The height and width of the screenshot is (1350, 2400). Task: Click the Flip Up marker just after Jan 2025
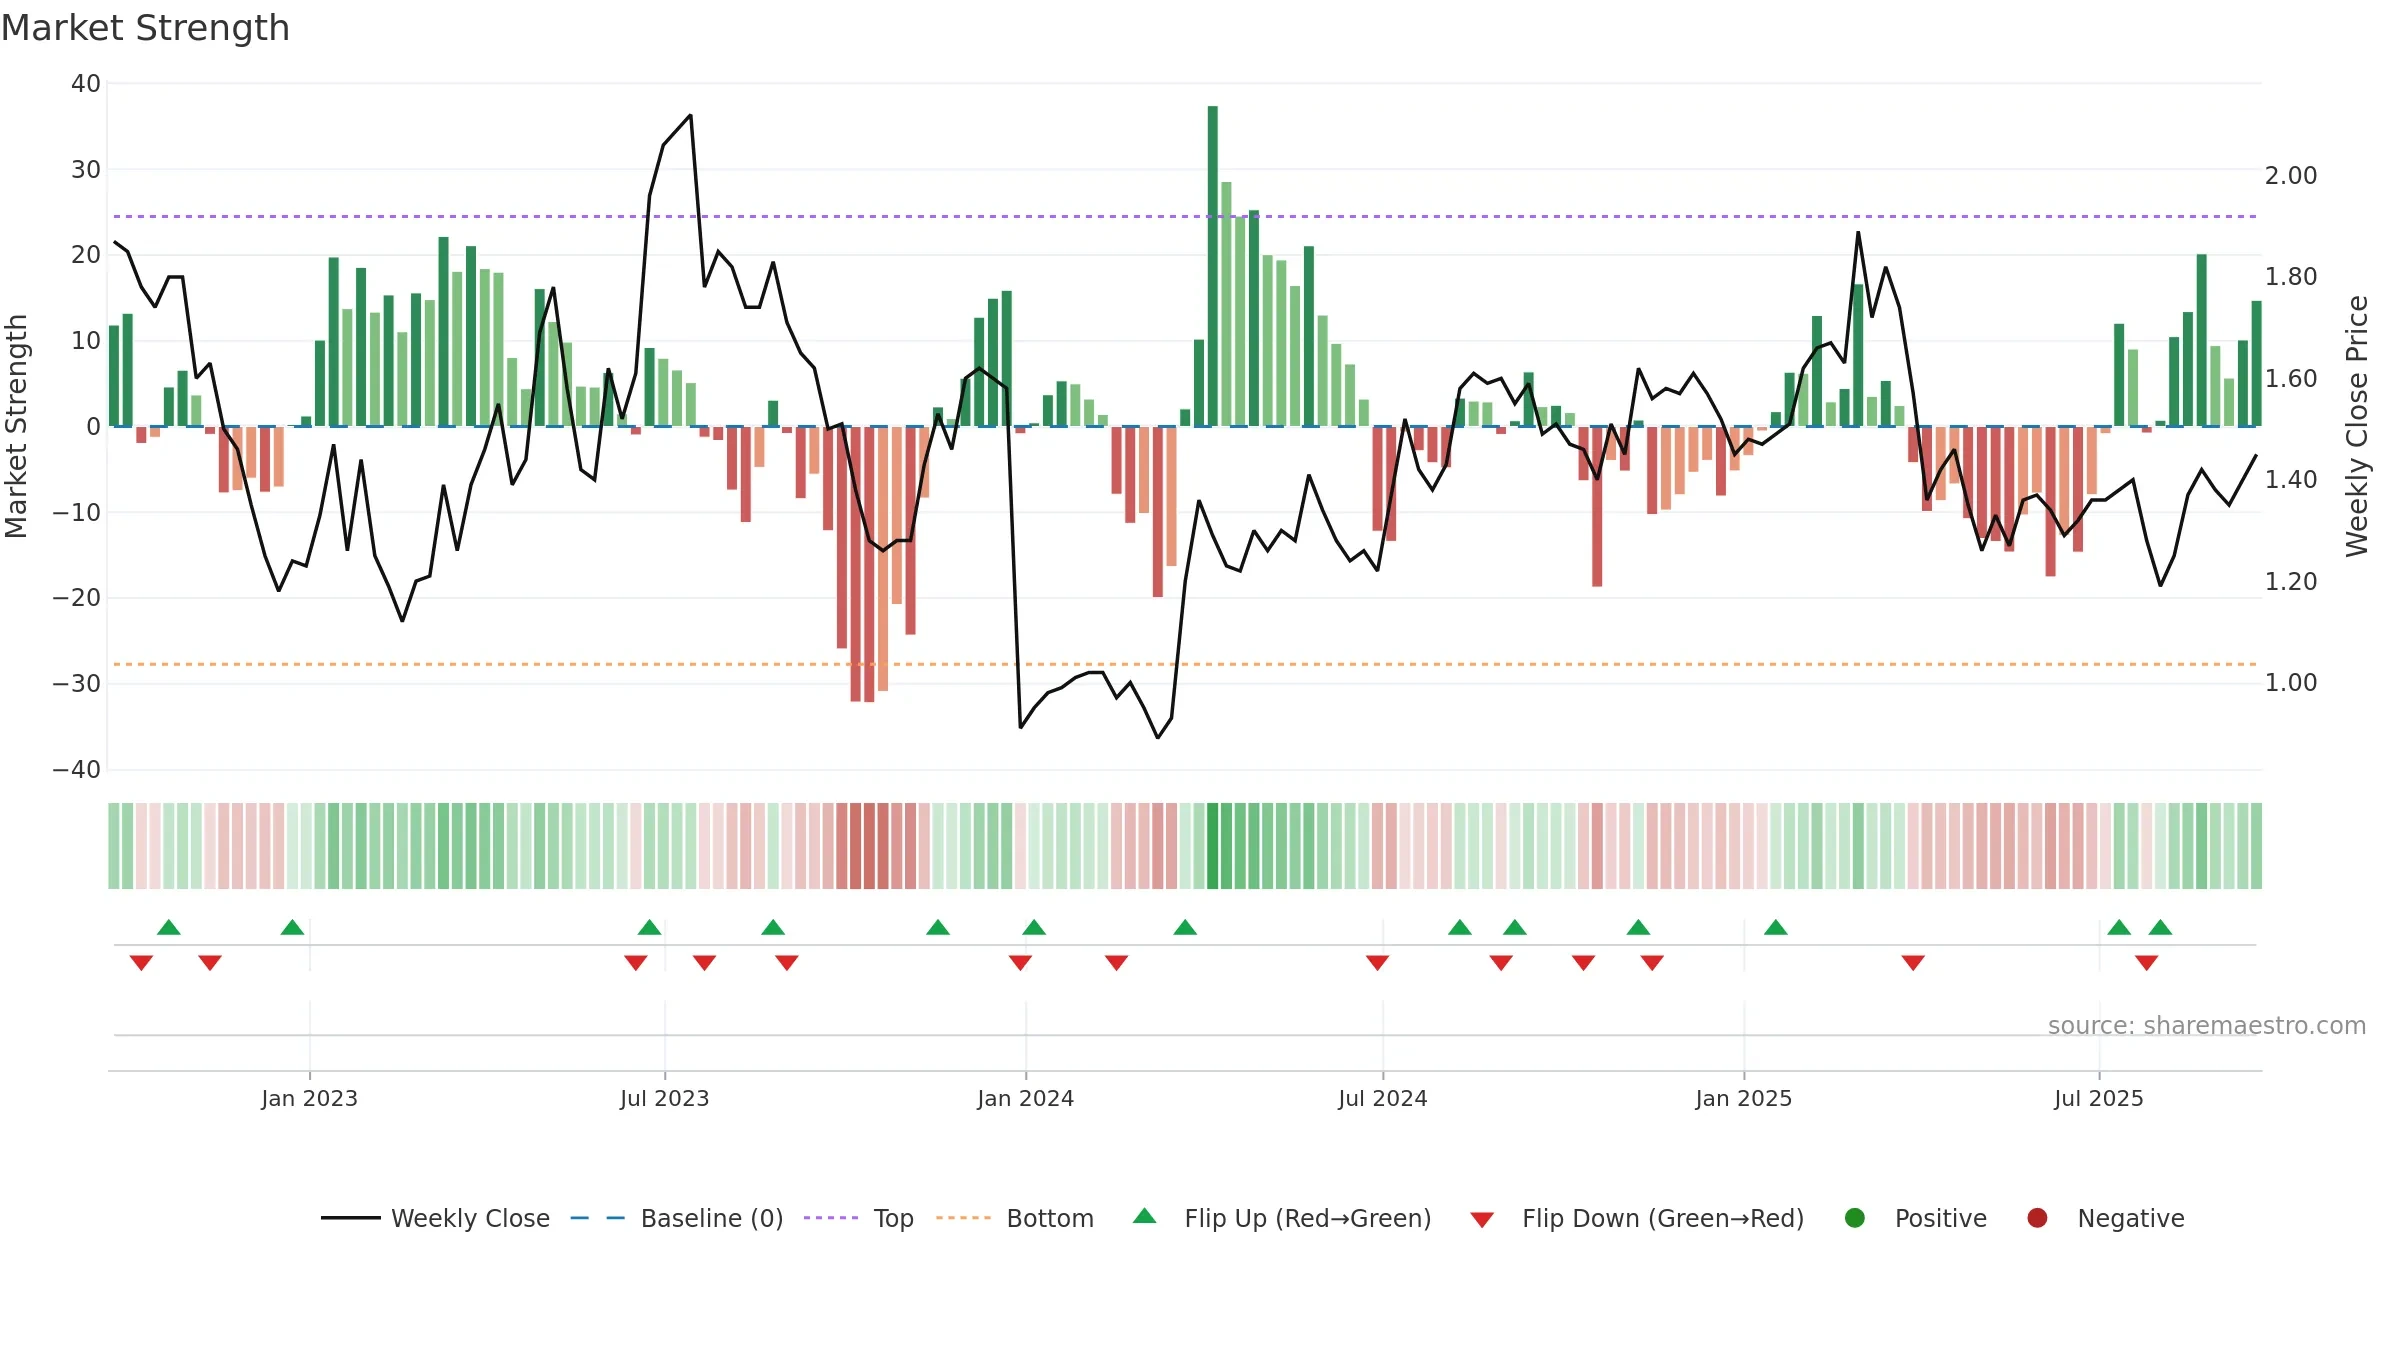click(1776, 927)
